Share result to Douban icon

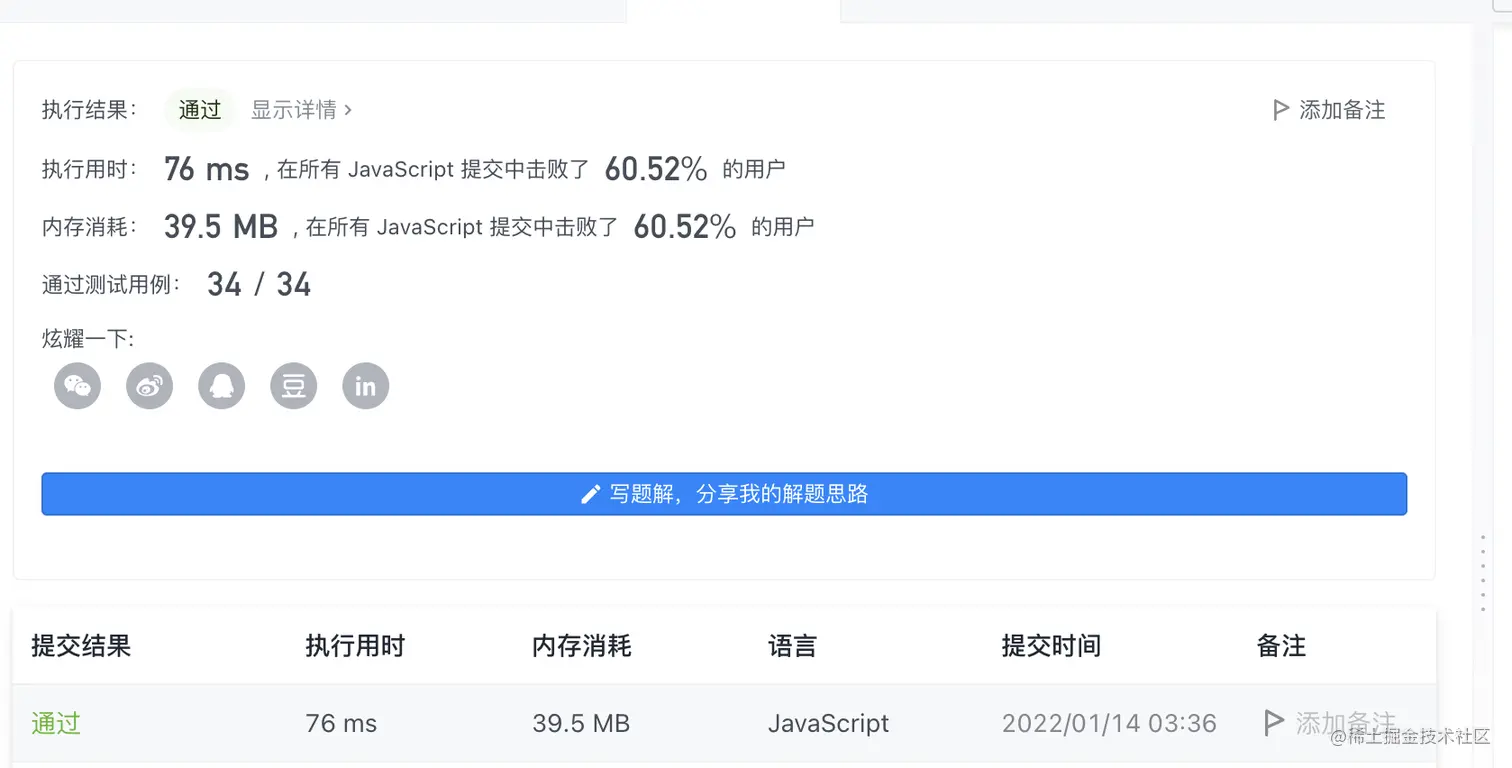point(293,385)
